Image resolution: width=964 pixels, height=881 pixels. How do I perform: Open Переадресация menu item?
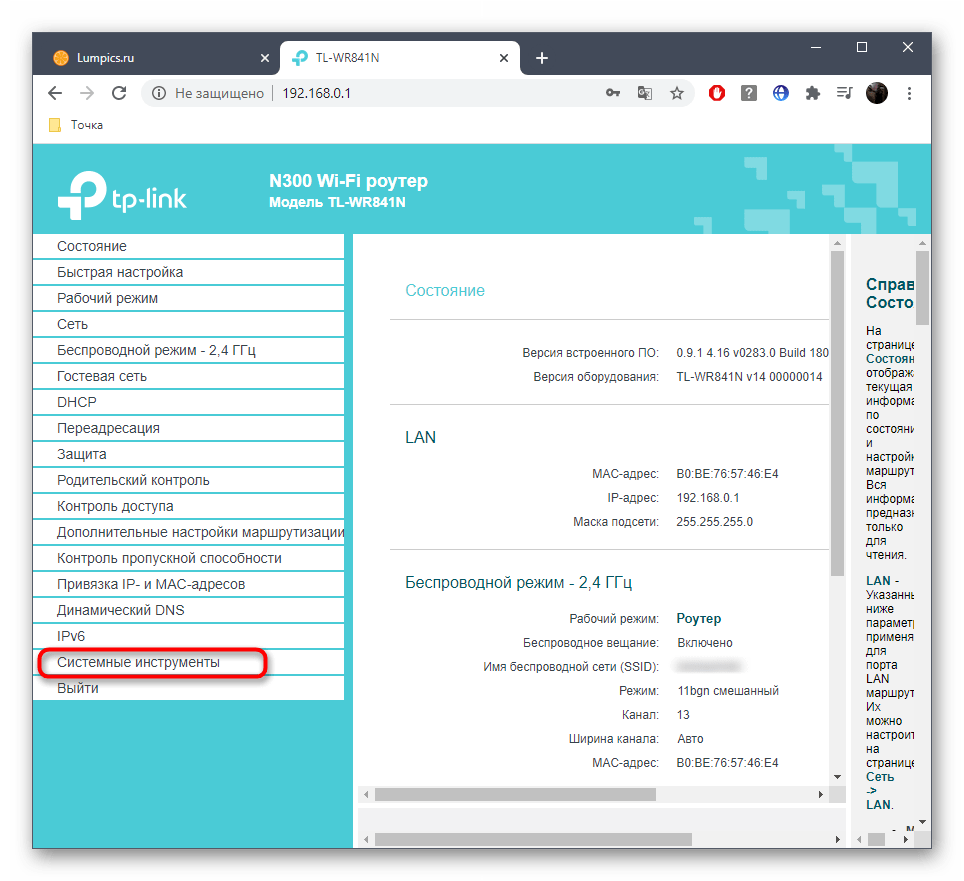[188, 428]
